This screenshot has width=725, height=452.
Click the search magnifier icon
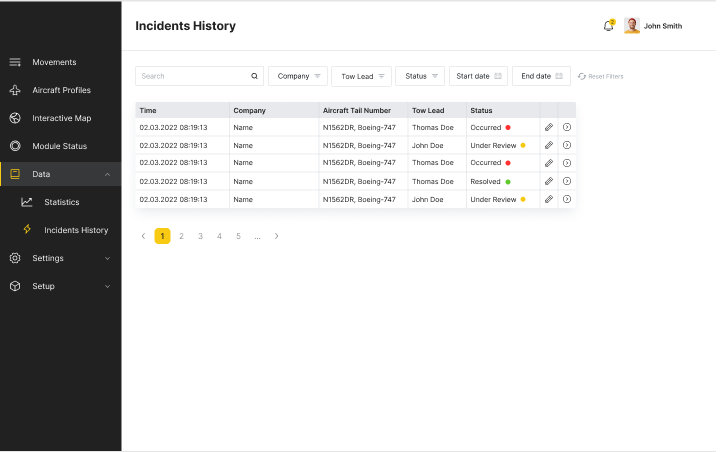pos(255,76)
